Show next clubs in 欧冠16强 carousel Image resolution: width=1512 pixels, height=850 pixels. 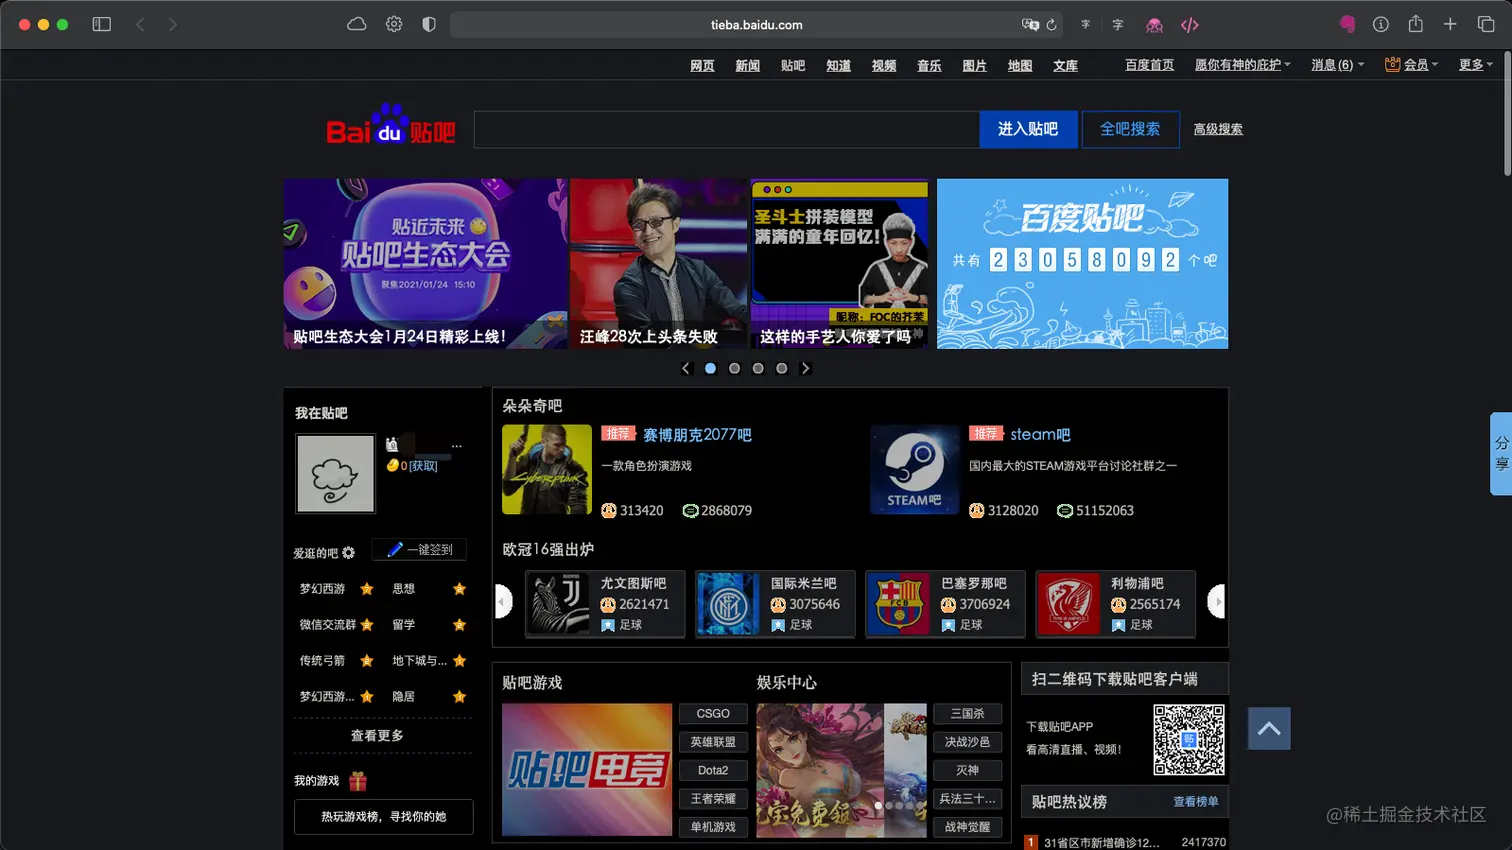[x=1216, y=602]
